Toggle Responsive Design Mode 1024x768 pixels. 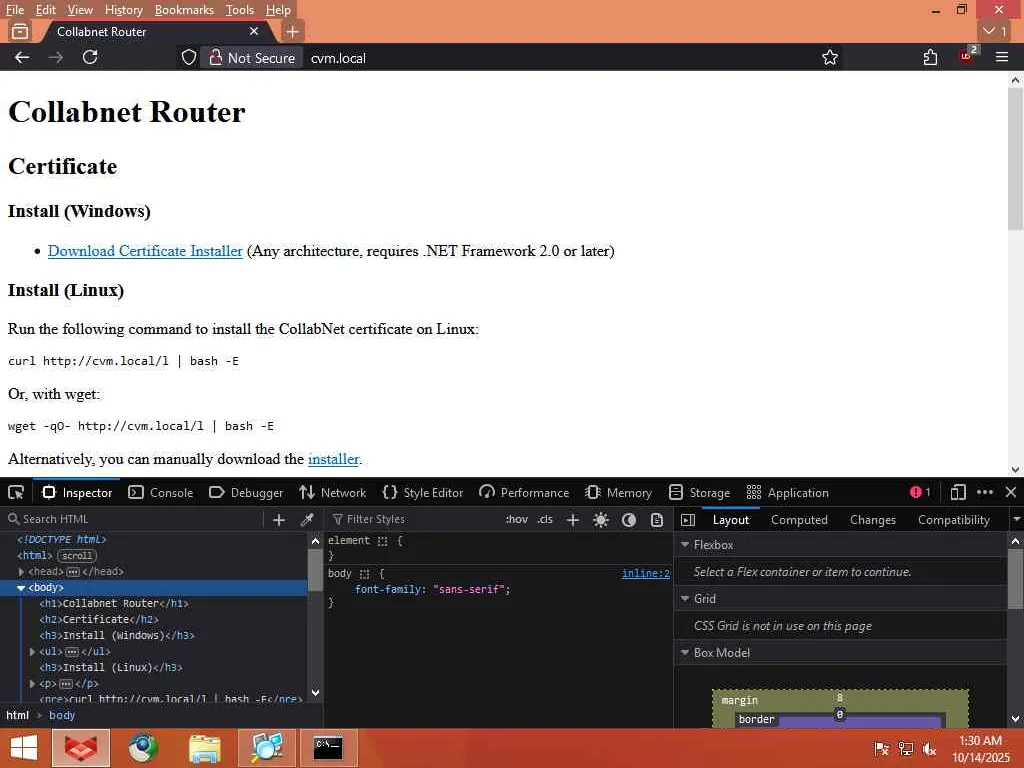(958, 492)
